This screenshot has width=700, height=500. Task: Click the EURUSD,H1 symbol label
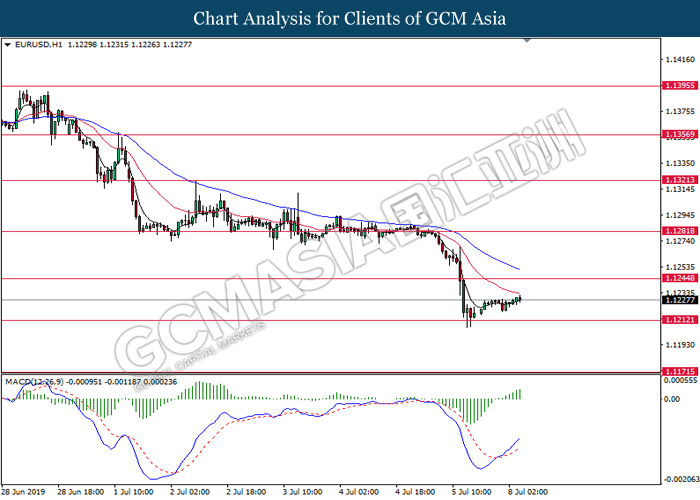(36, 45)
